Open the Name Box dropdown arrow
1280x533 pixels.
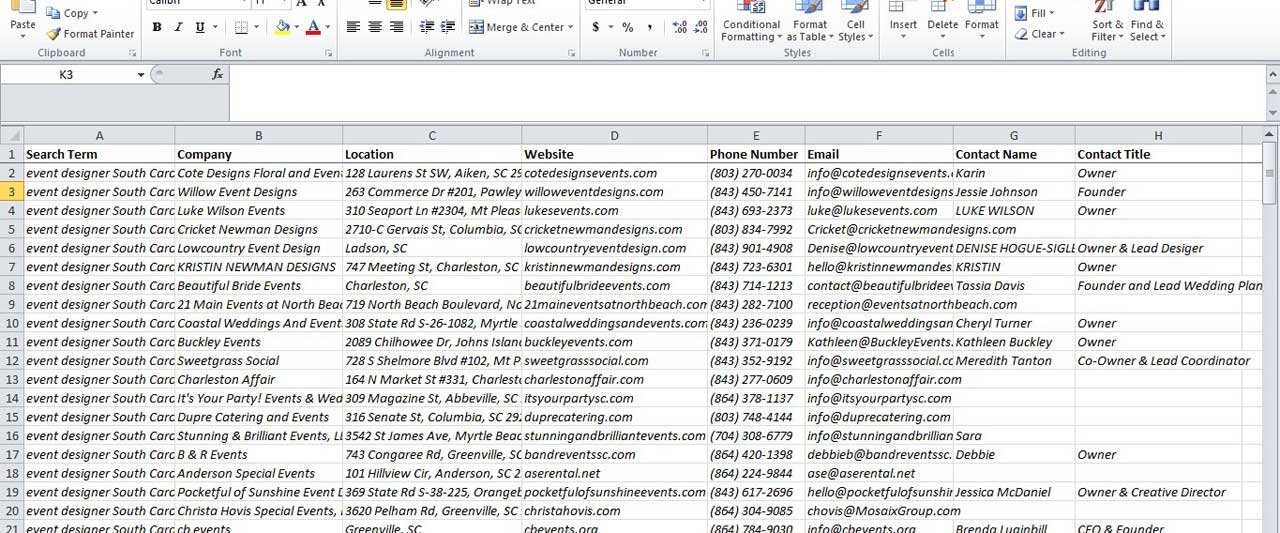pos(141,75)
